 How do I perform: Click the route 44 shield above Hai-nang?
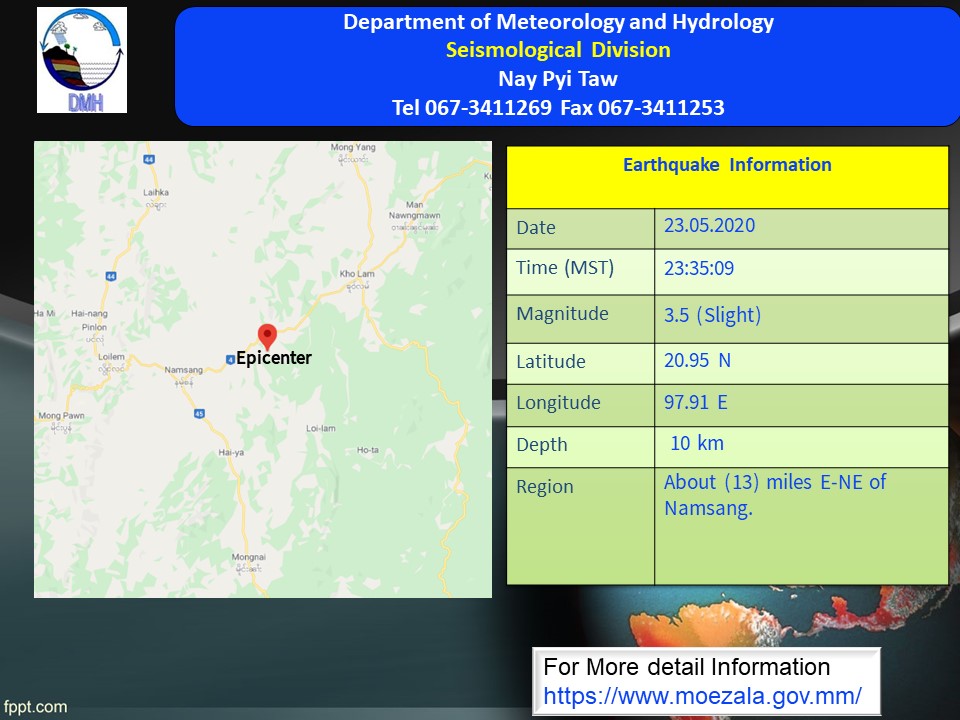pos(111,275)
